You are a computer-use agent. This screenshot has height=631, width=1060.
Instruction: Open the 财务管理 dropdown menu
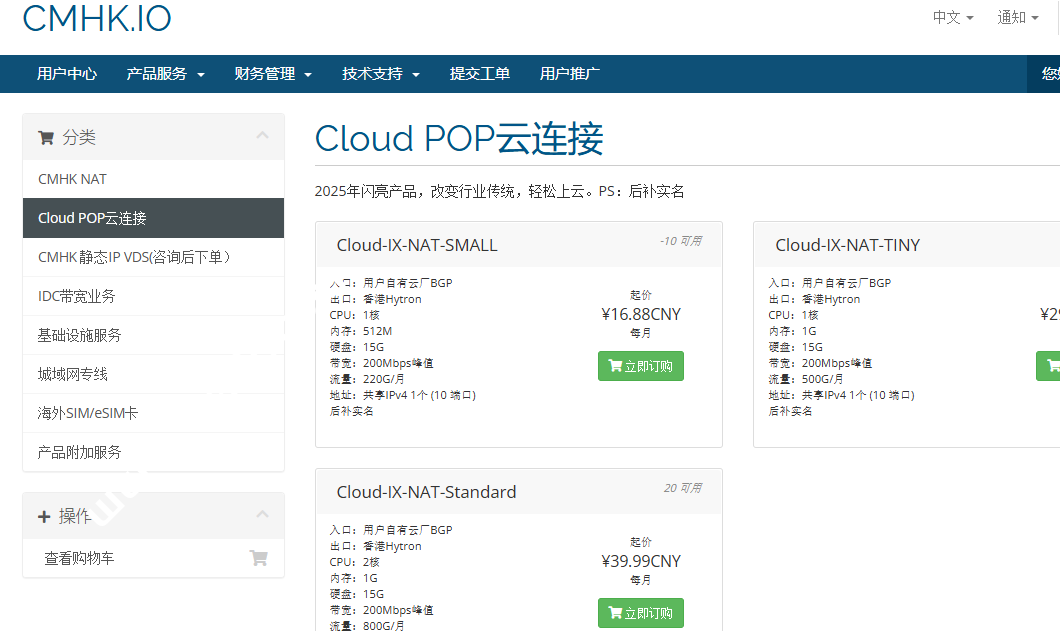point(272,73)
